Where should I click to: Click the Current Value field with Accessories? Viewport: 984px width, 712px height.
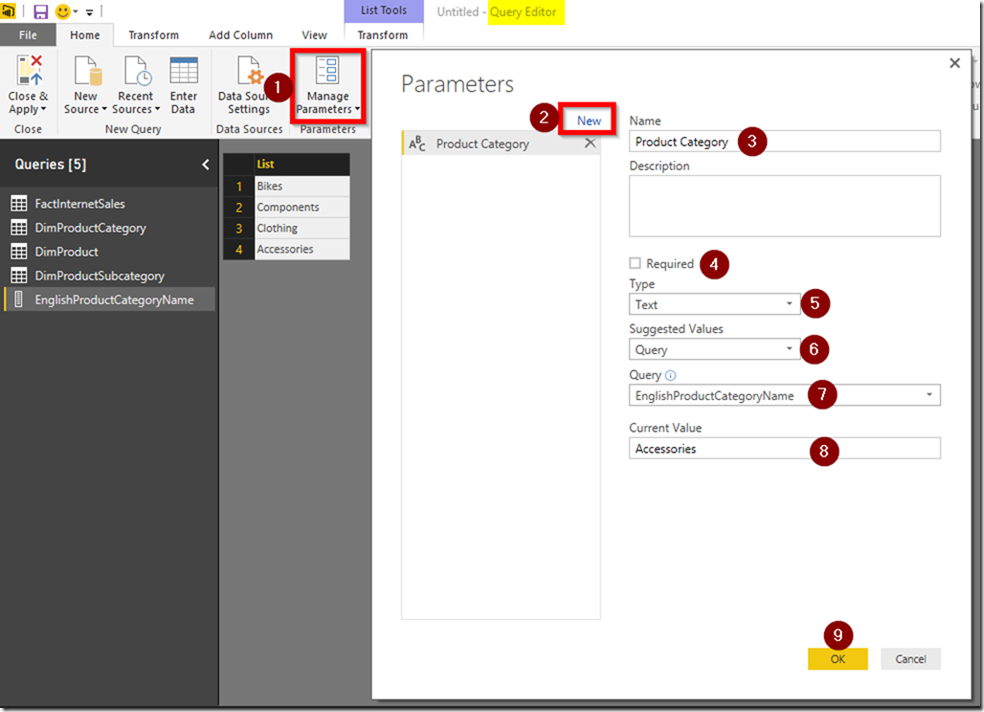[784, 448]
